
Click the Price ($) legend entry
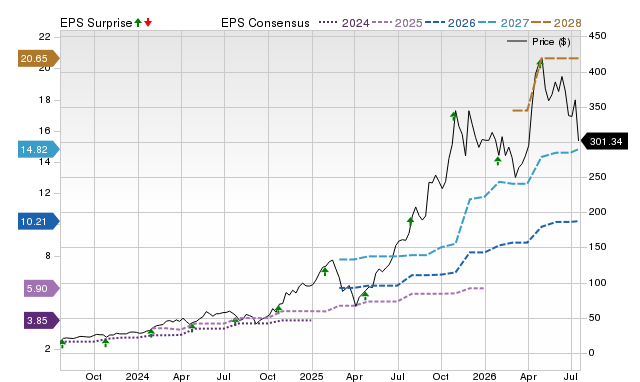[x=539, y=42]
